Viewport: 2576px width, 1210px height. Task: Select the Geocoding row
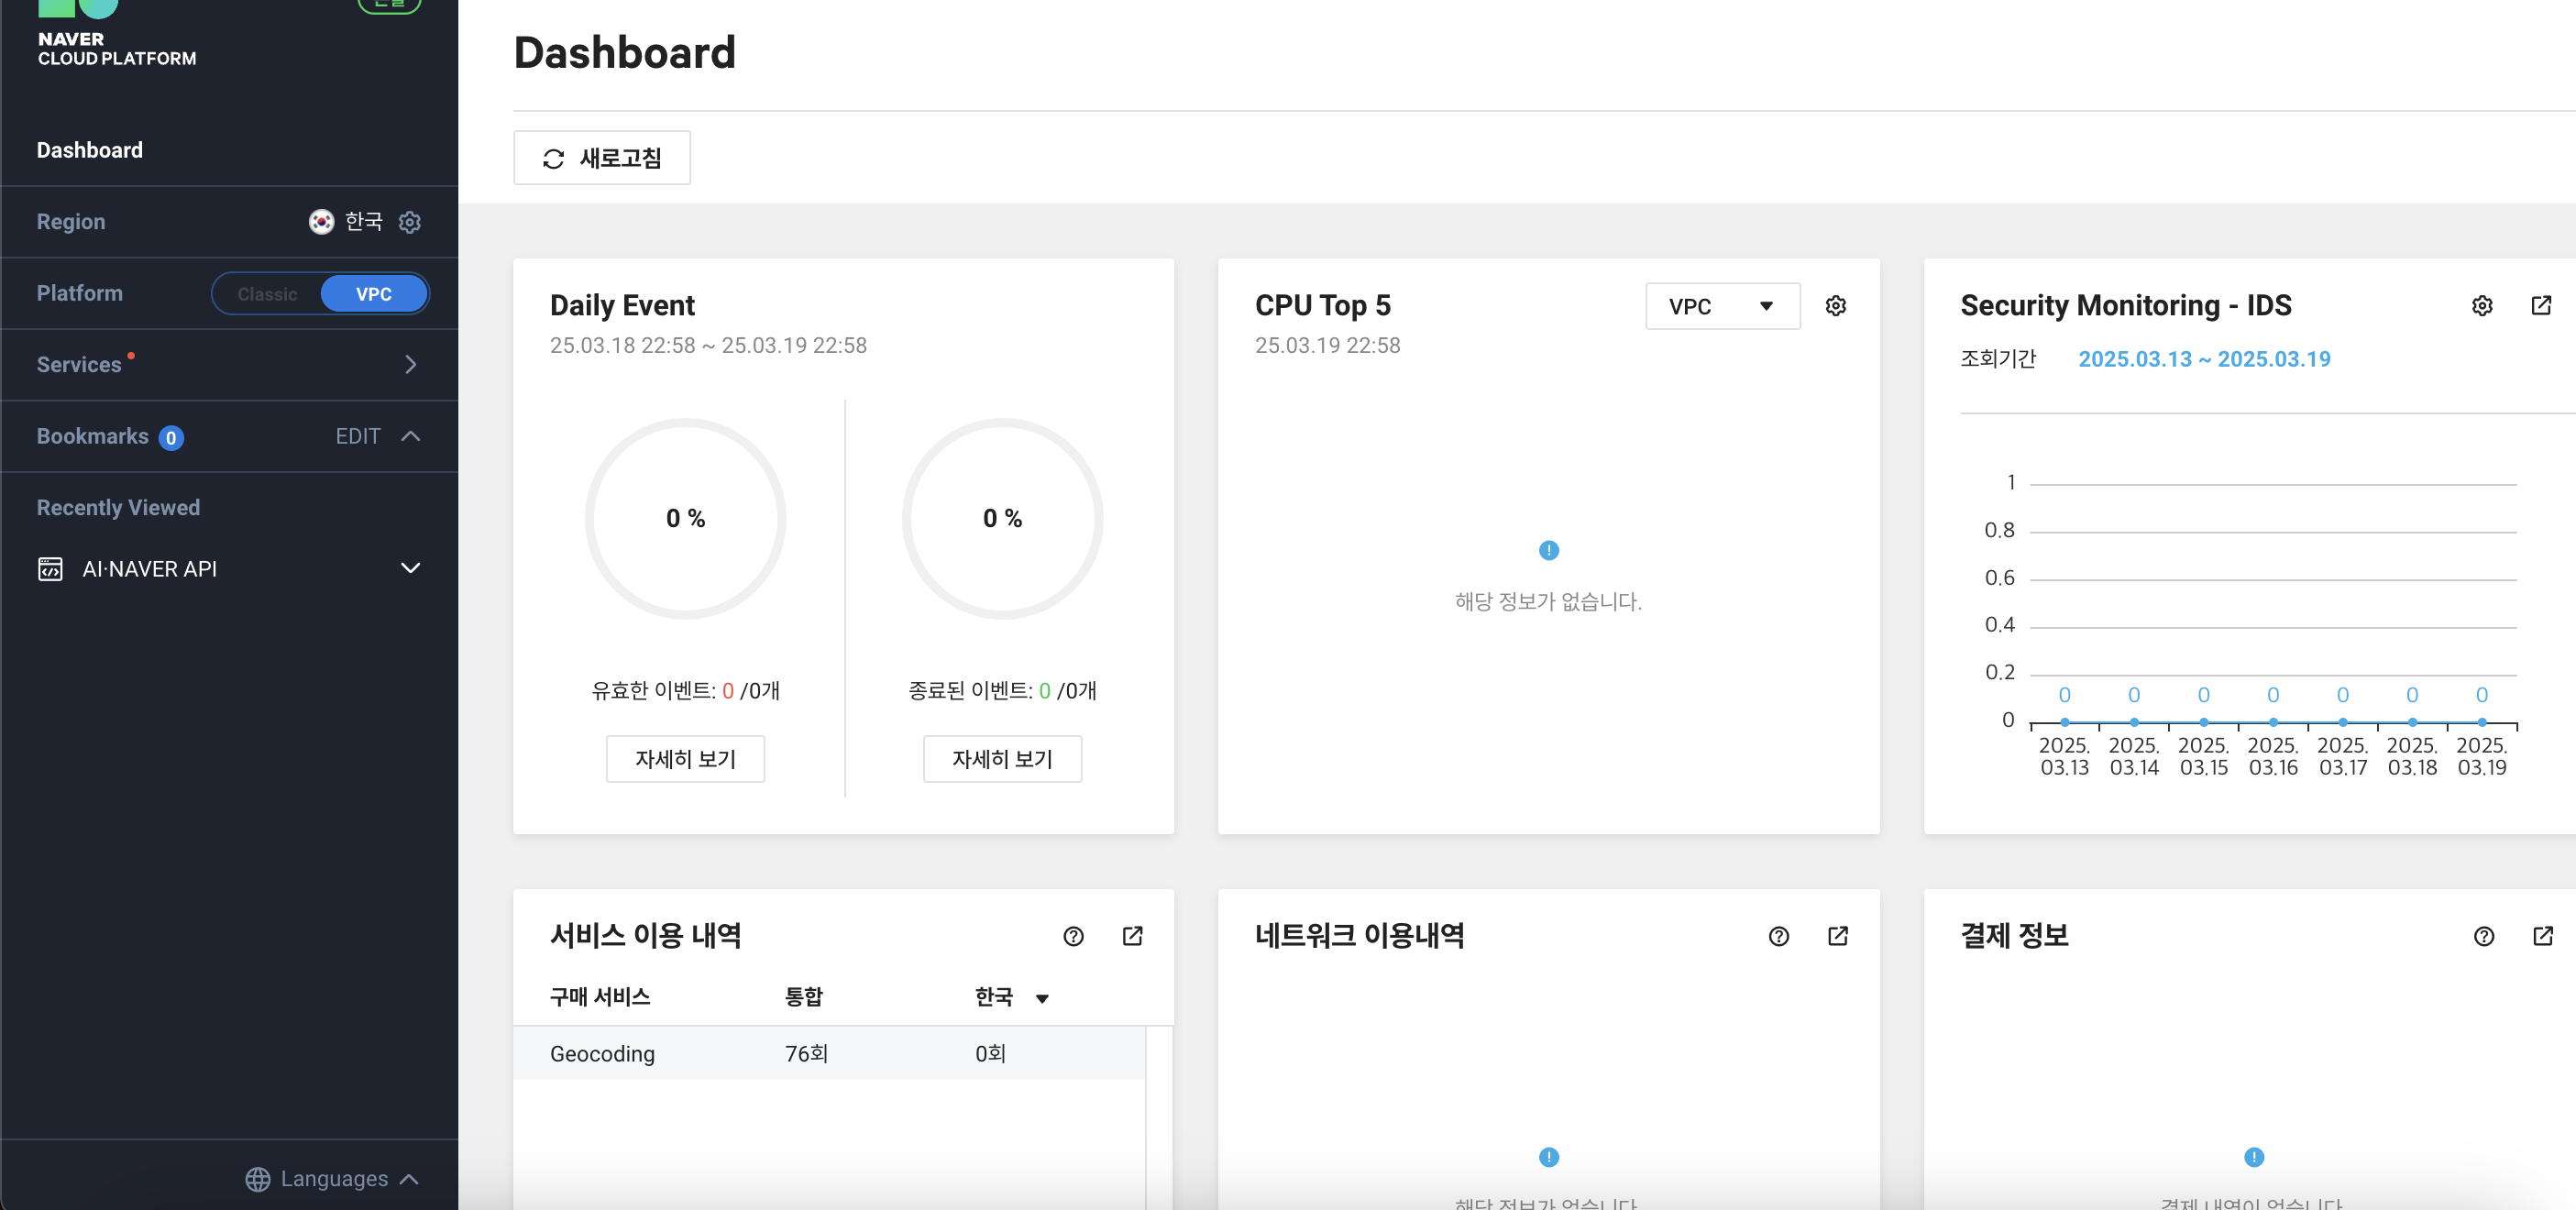829,1054
